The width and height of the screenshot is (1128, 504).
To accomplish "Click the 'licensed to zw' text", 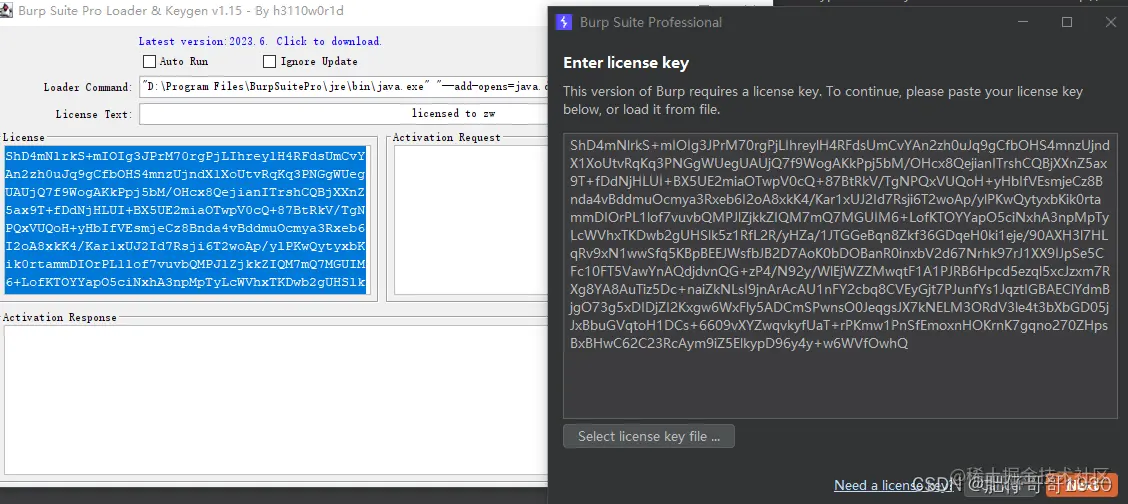I will coord(453,114).
